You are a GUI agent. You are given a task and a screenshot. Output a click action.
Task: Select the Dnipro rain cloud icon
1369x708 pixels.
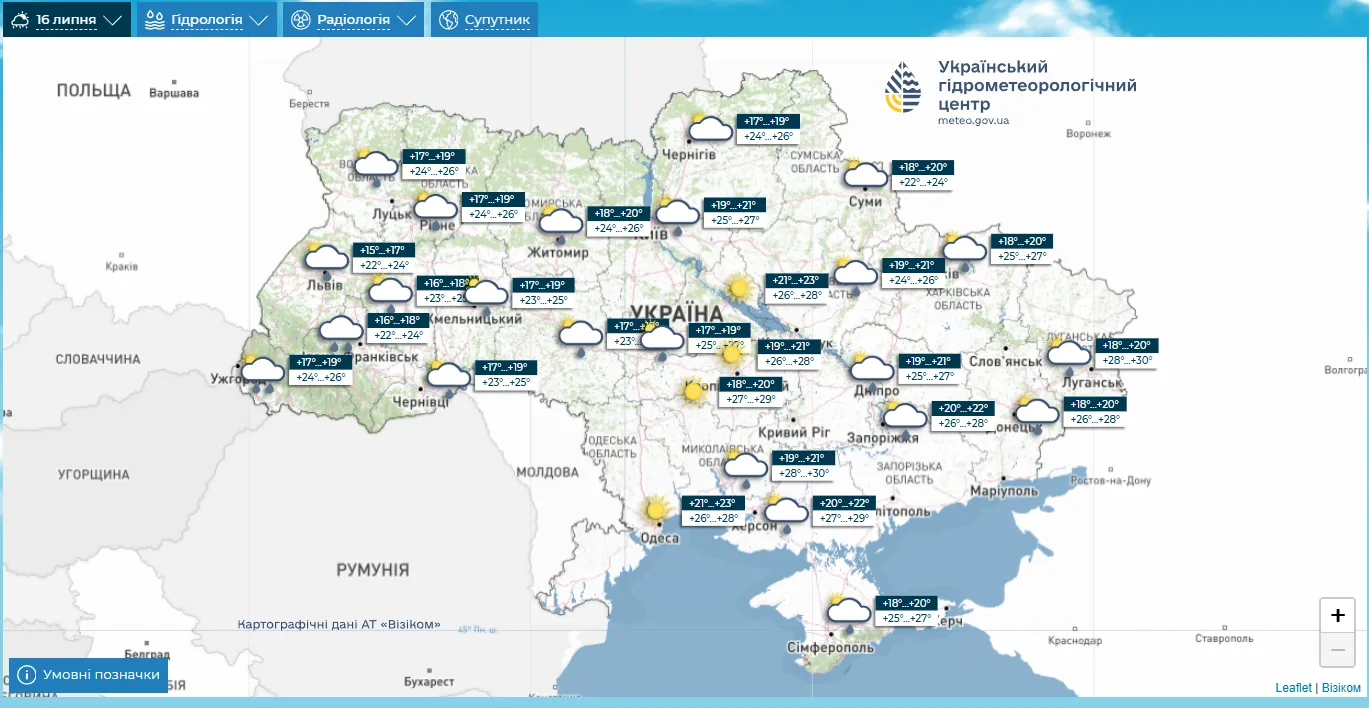[x=872, y=370]
